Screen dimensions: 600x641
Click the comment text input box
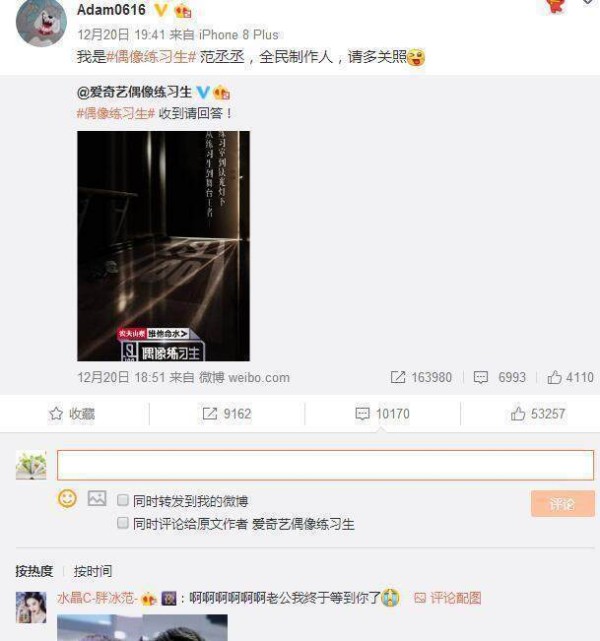point(325,465)
